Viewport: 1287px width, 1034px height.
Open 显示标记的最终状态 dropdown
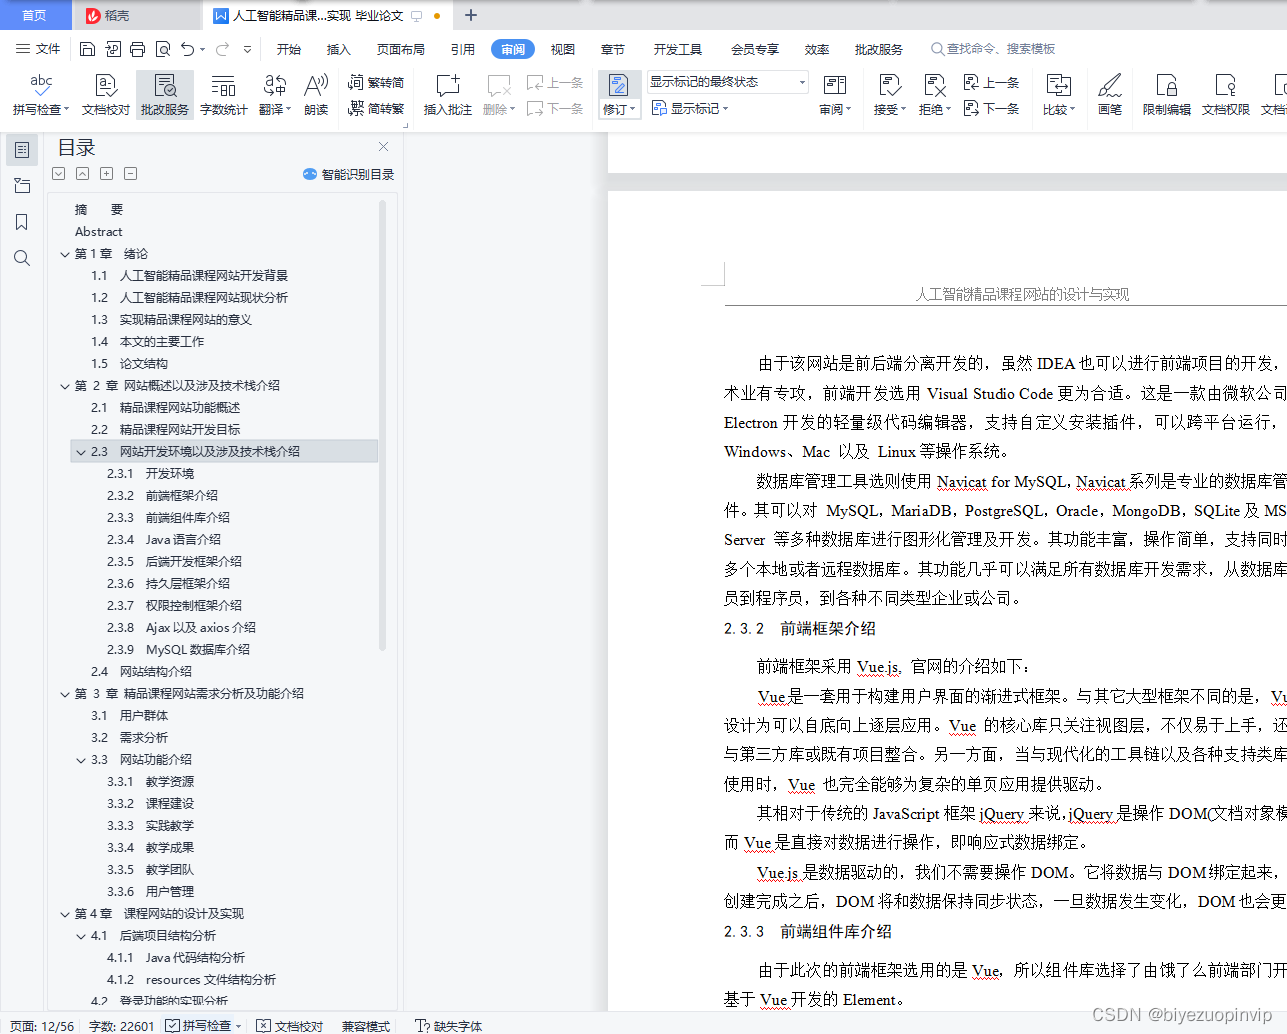[x=727, y=82]
